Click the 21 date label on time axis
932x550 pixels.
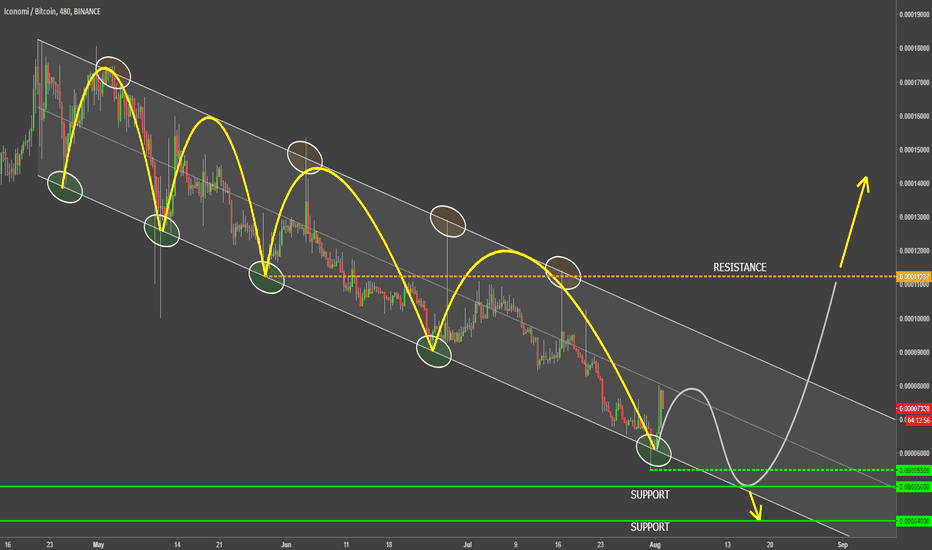[x=219, y=545]
